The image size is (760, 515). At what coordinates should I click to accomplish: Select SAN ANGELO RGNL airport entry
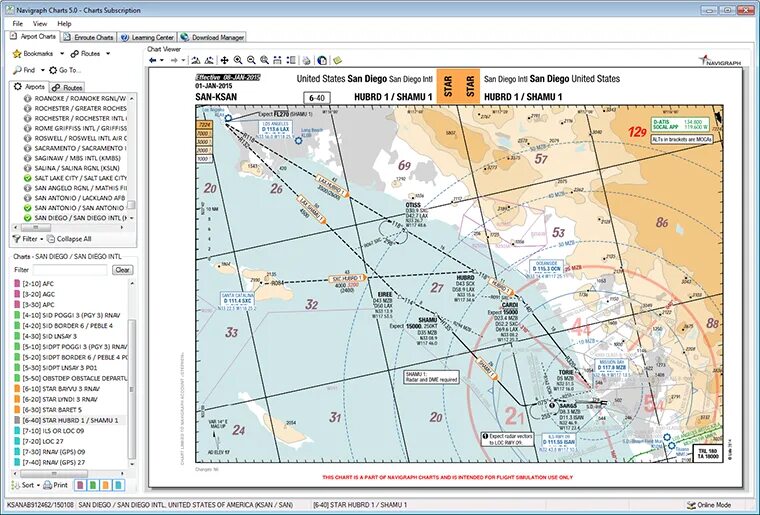point(77,188)
